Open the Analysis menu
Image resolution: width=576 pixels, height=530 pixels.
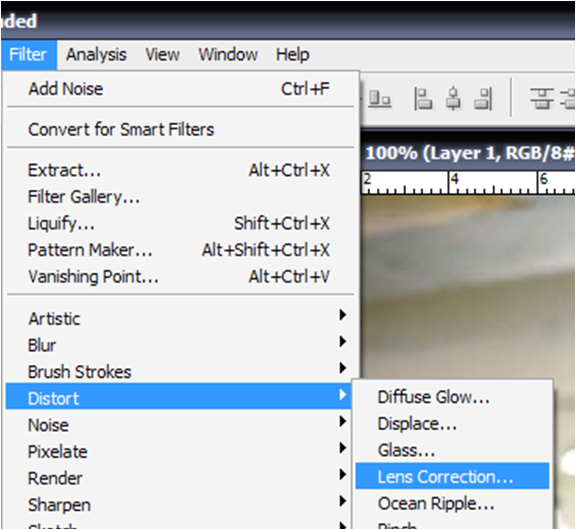96,55
